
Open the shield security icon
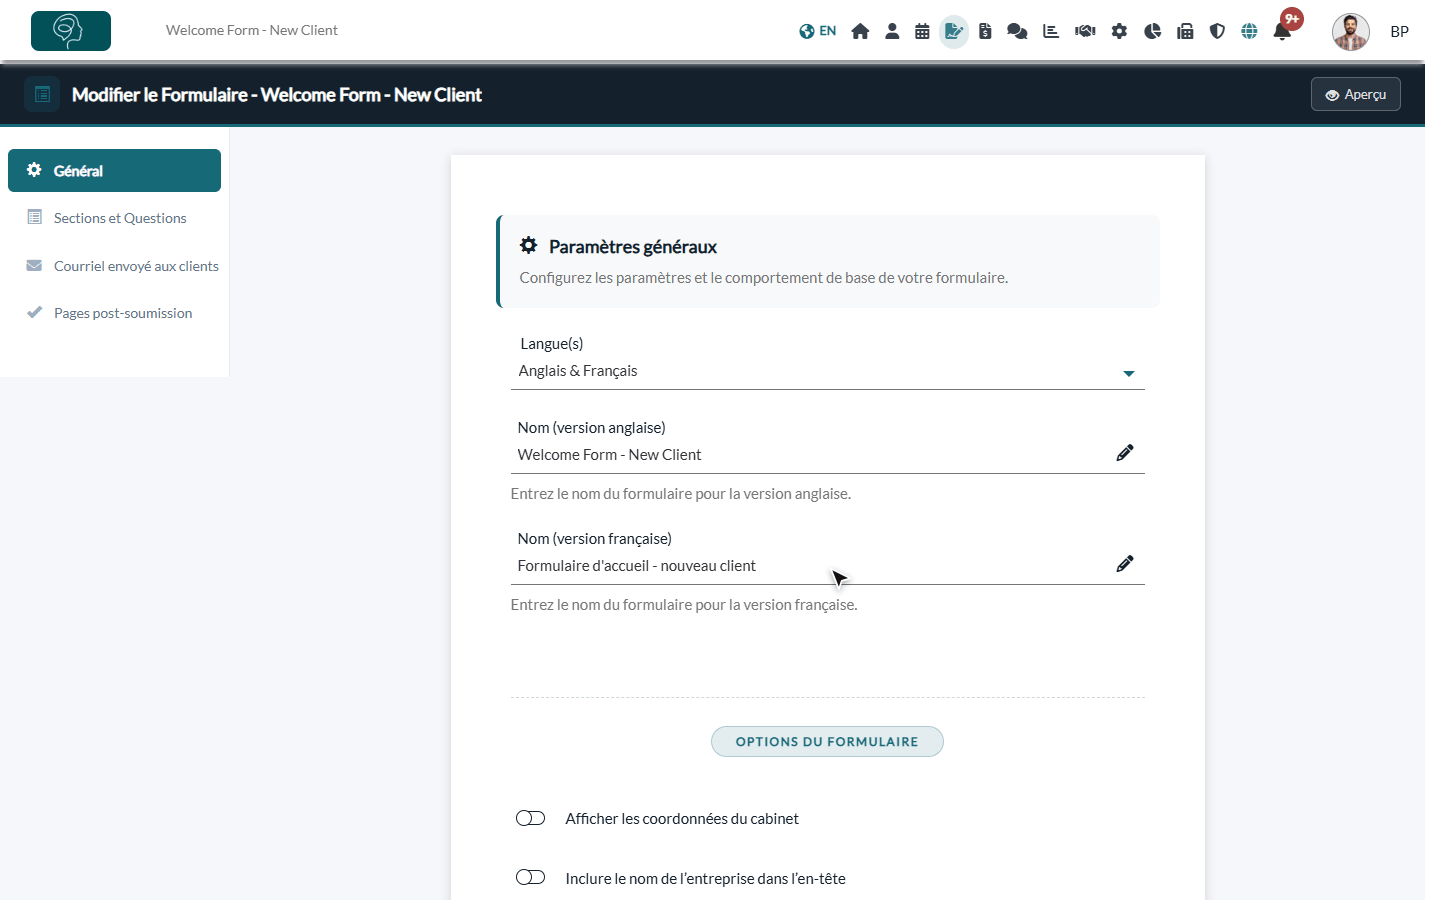tap(1217, 31)
